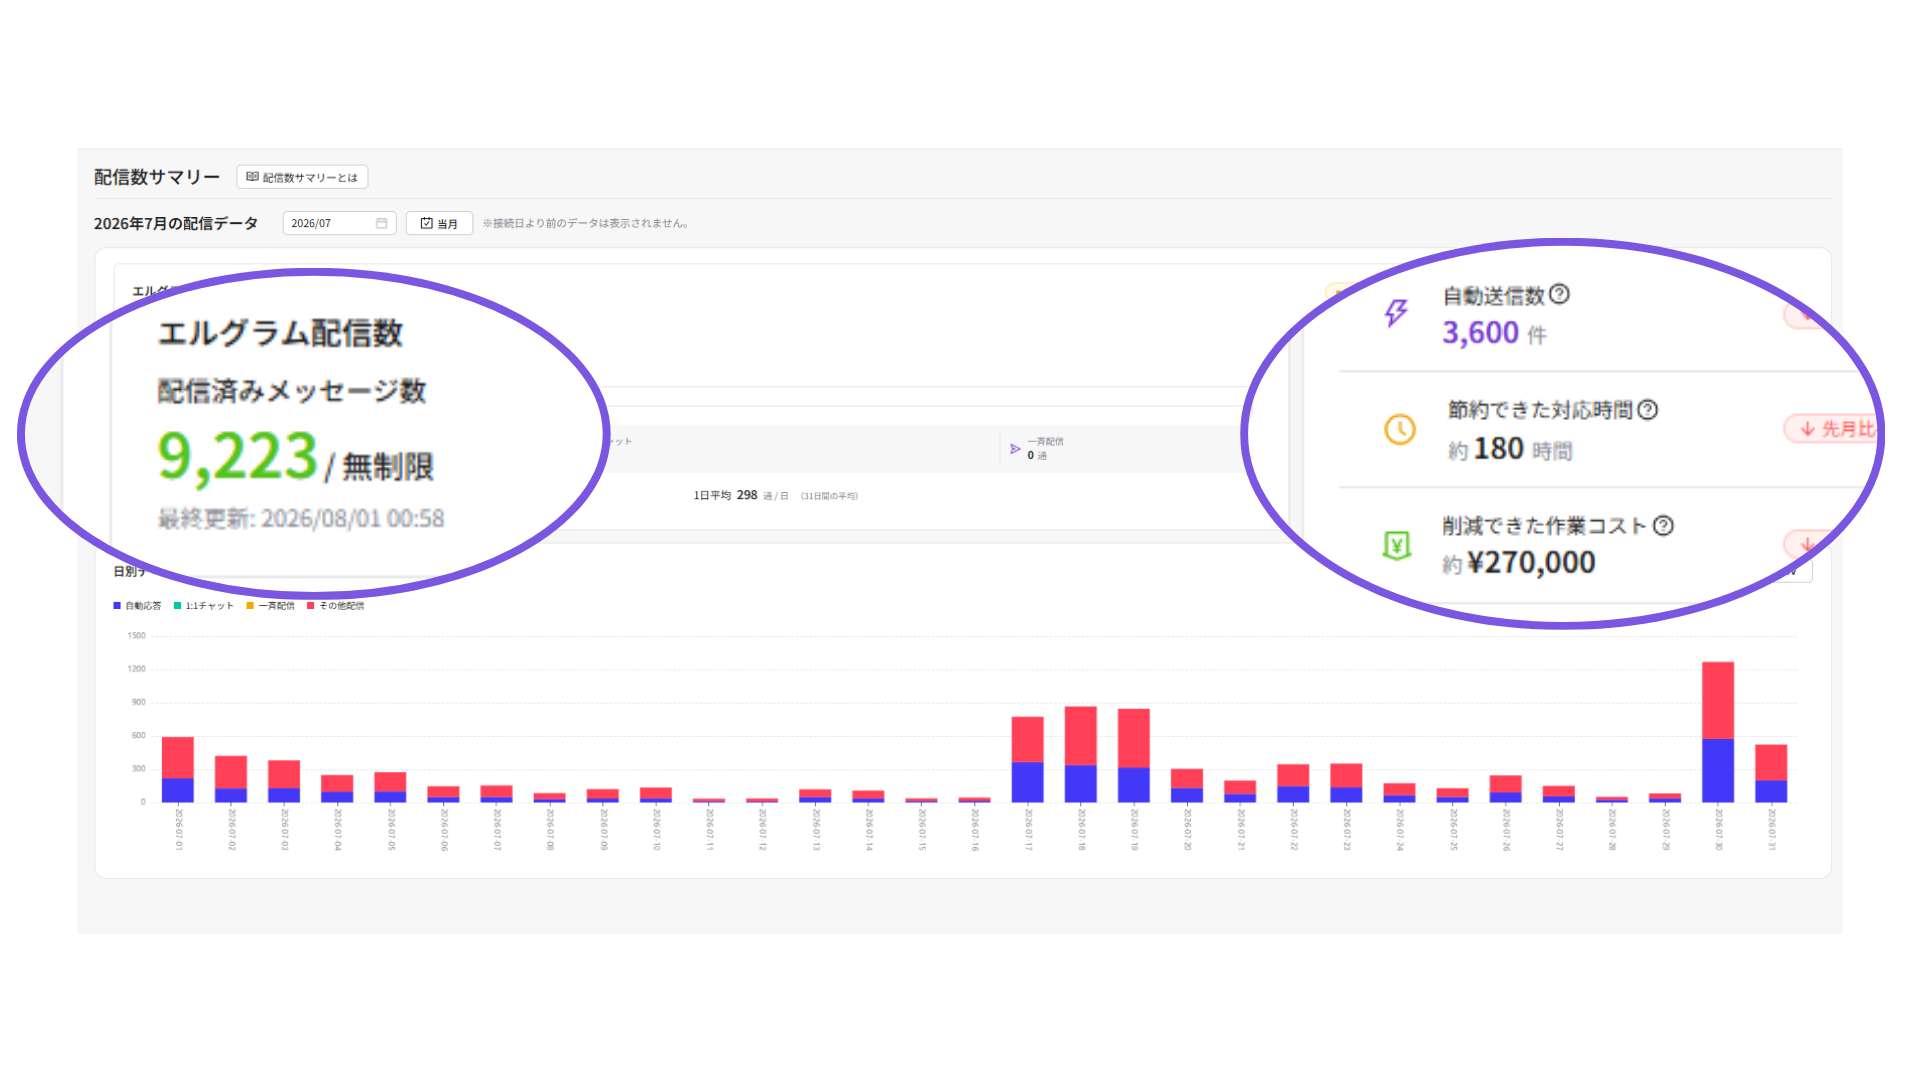Click the 配信数サマリー page heading

(157, 177)
